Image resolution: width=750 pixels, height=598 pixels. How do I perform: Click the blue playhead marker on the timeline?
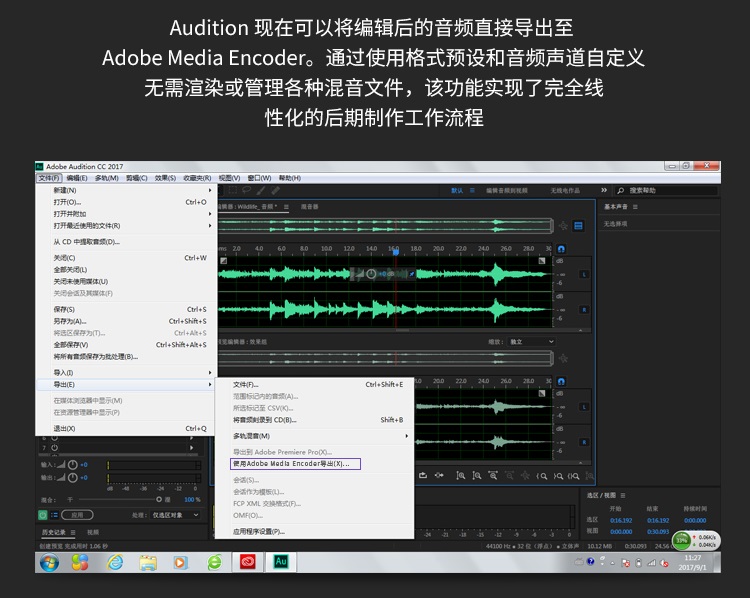pyautogui.click(x=396, y=252)
